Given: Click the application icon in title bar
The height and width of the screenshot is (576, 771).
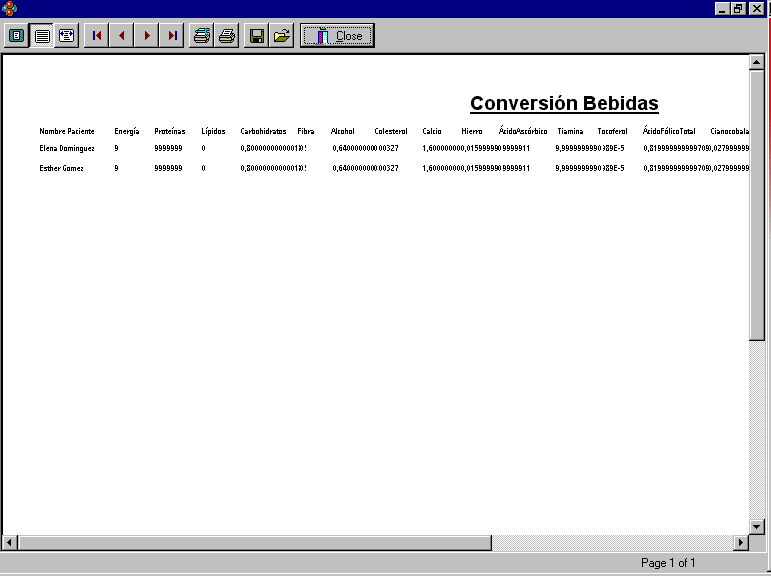Looking at the screenshot, I should (9, 8).
